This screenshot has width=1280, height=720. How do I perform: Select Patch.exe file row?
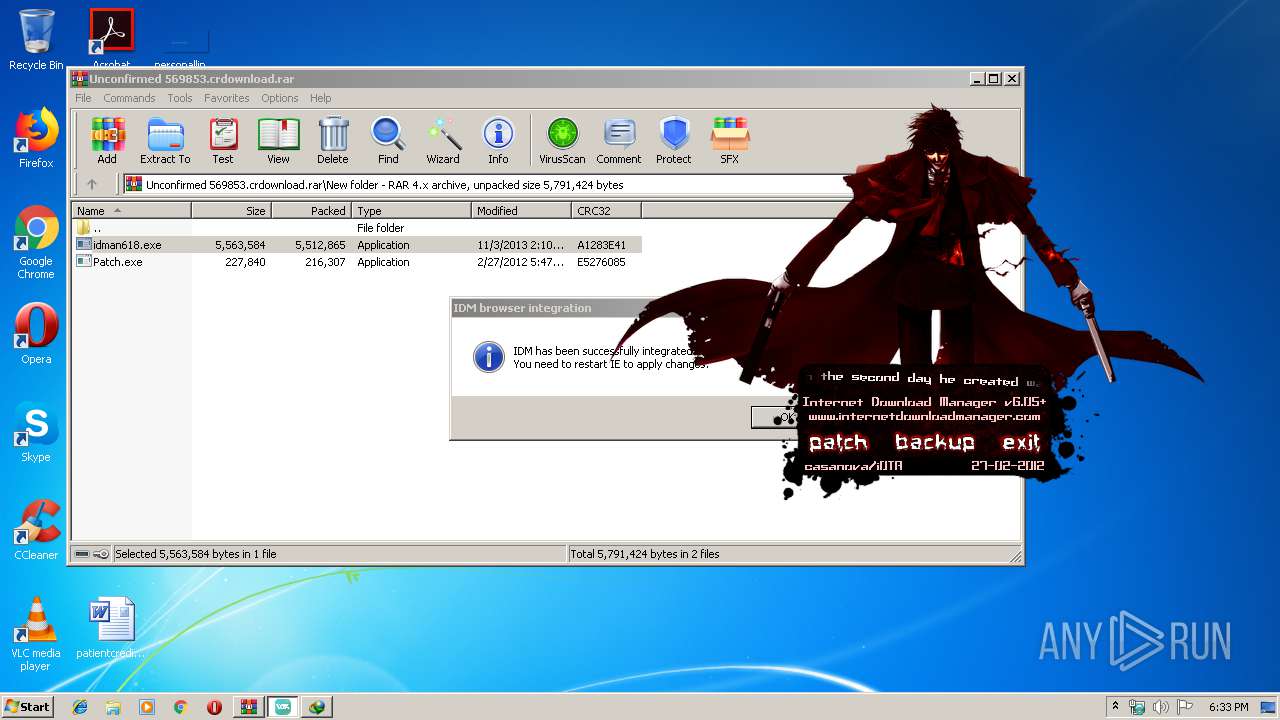(x=357, y=262)
